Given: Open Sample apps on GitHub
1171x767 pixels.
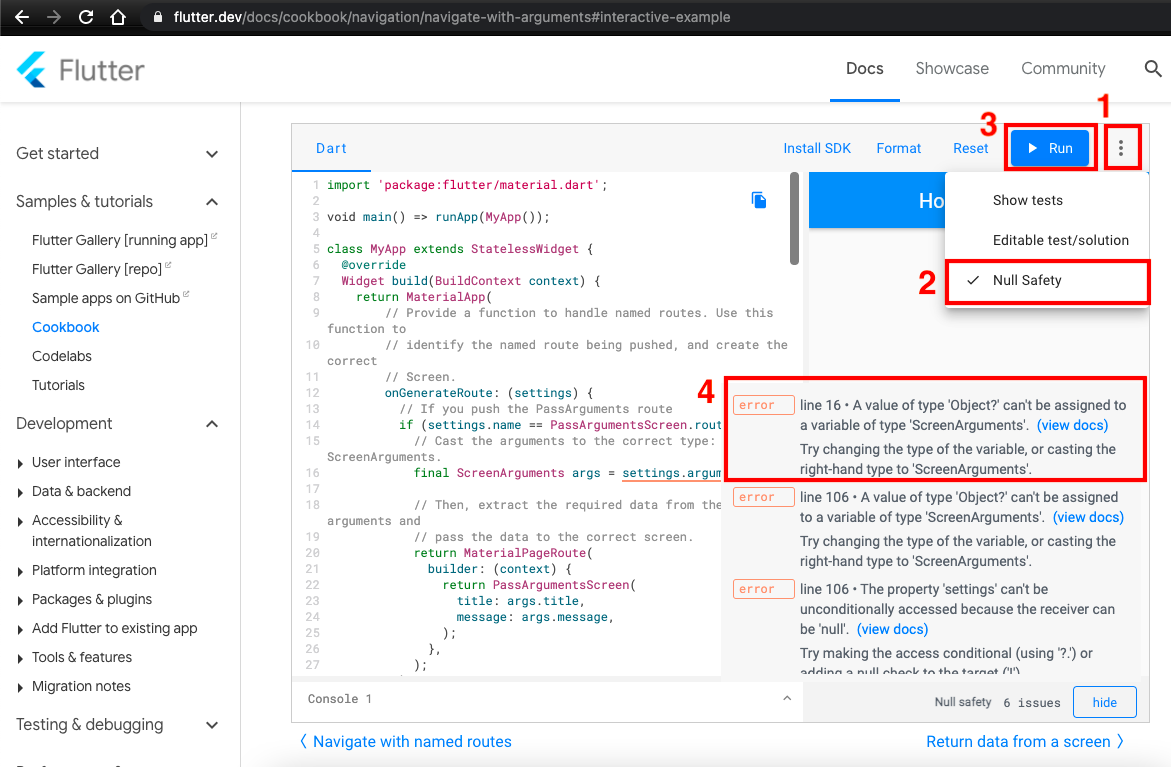Looking at the screenshot, I should (111, 298).
